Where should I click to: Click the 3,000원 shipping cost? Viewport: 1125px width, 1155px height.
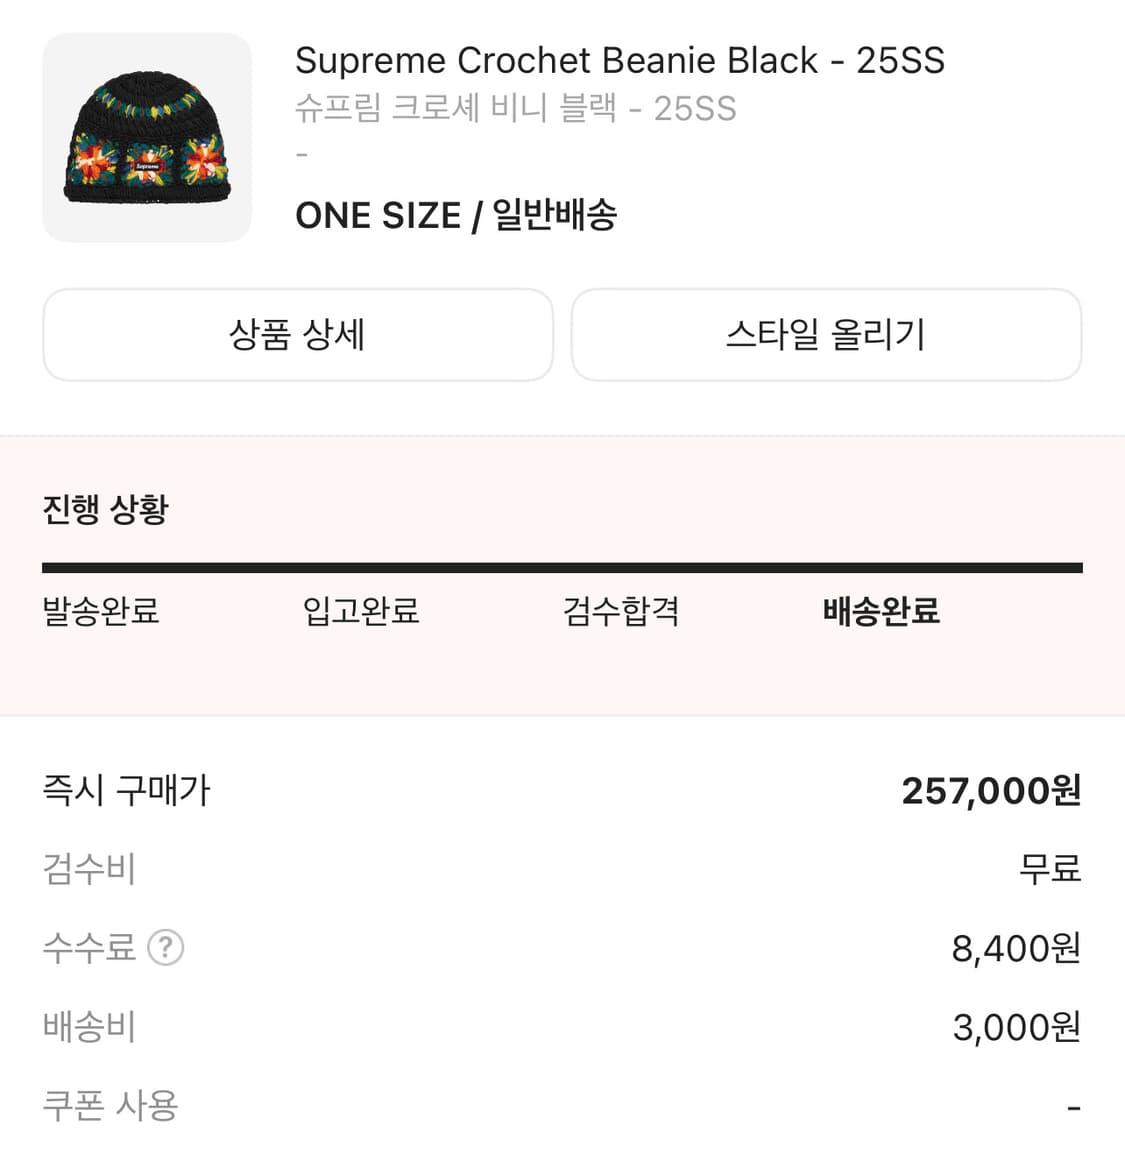pyautogui.click(x=1017, y=1027)
